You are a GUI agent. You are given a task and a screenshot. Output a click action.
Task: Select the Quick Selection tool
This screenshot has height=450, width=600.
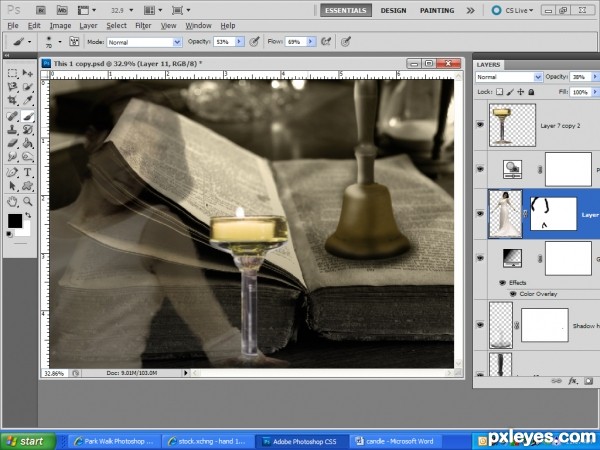[x=28, y=86]
